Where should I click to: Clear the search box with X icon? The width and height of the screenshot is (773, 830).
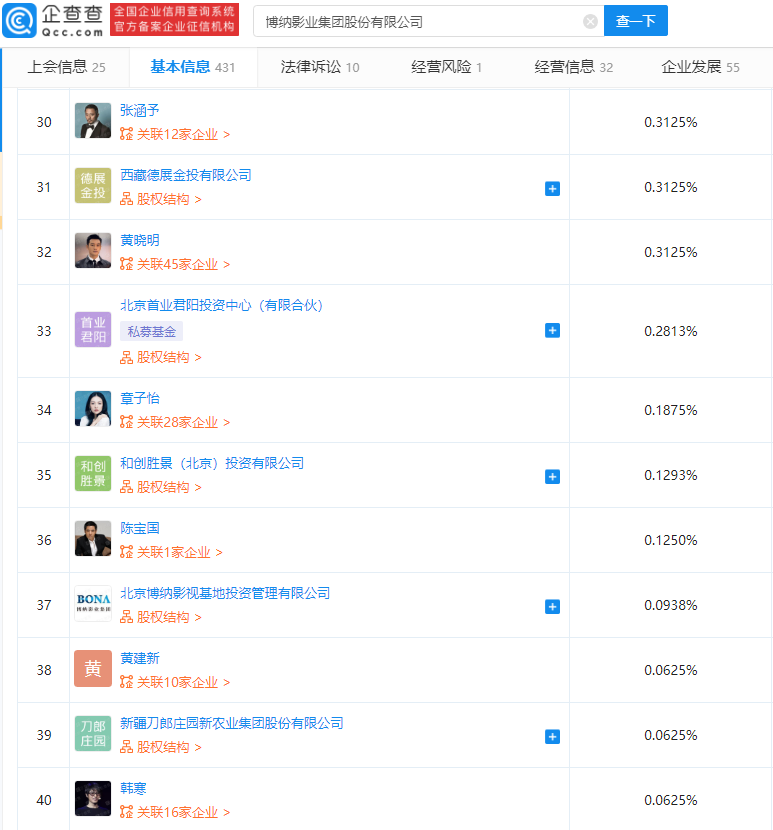[590, 22]
